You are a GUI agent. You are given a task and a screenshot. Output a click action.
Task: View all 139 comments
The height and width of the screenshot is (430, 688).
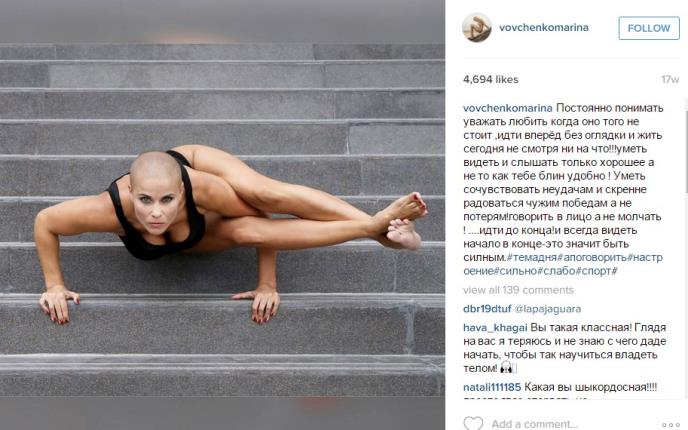(518, 290)
